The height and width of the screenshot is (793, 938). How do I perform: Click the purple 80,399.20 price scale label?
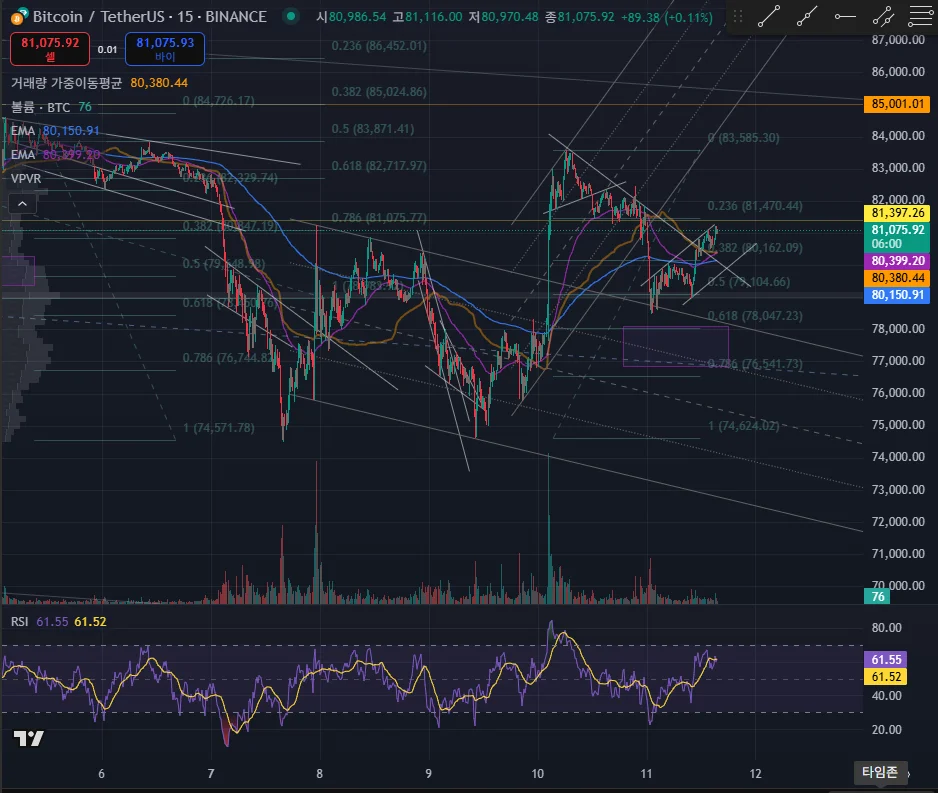click(x=897, y=261)
